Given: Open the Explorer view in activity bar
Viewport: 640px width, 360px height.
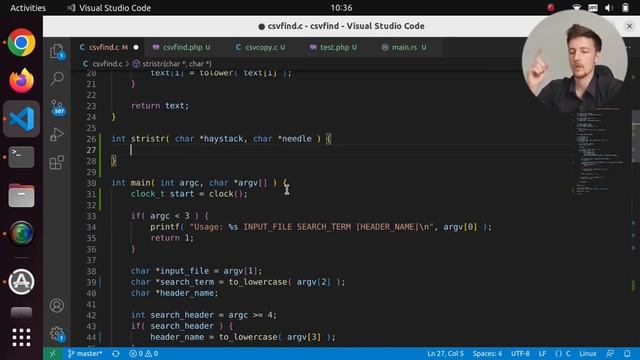Looking at the screenshot, I should click(x=57, y=51).
